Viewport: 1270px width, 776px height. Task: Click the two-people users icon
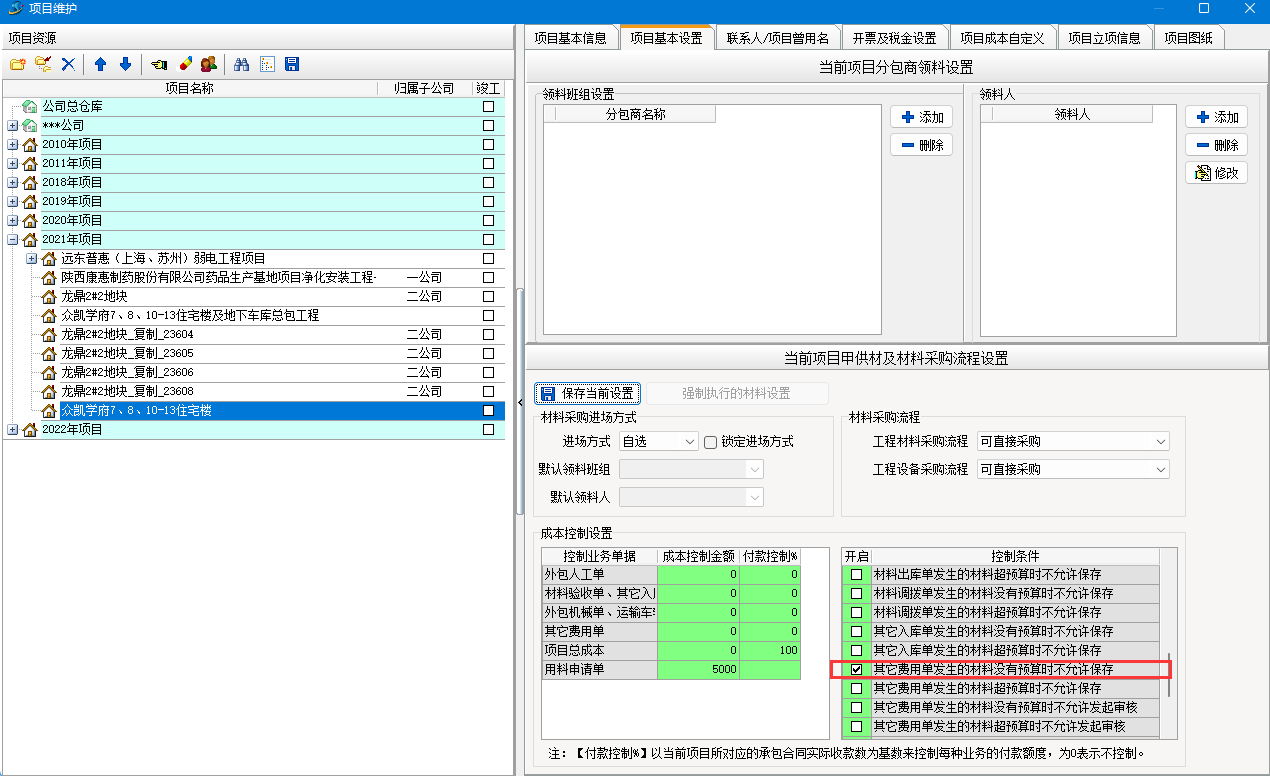point(209,64)
